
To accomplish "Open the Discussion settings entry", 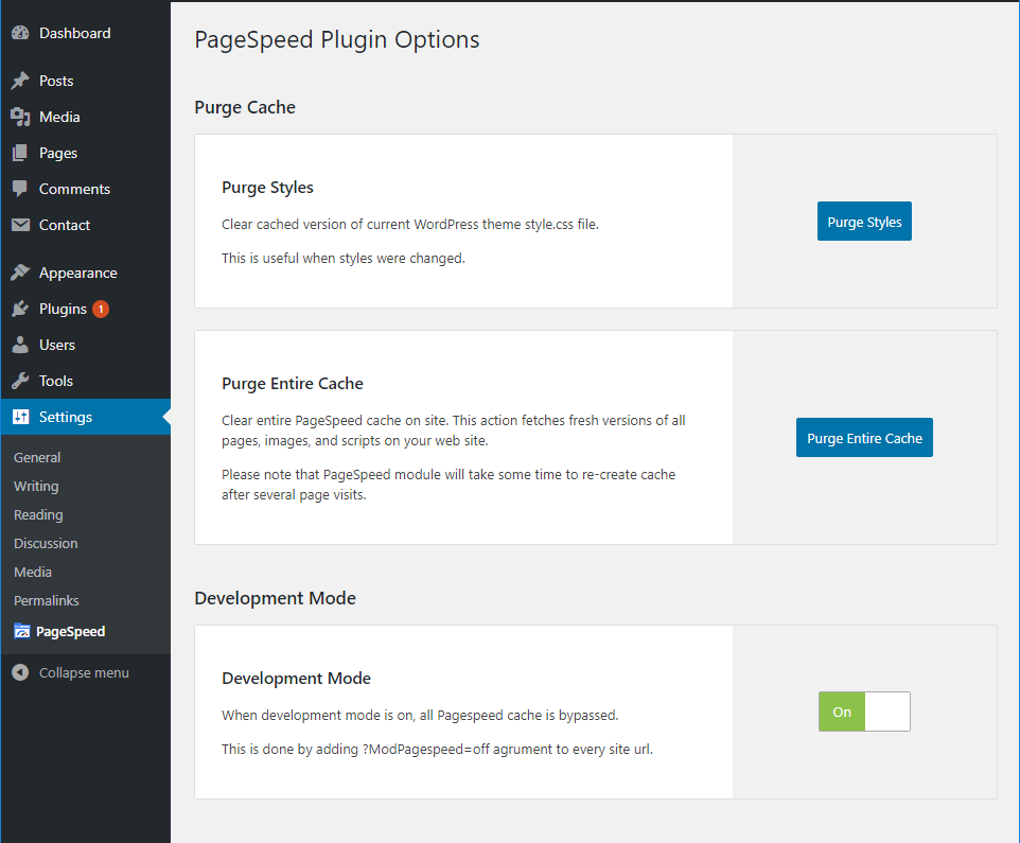I will 45,543.
